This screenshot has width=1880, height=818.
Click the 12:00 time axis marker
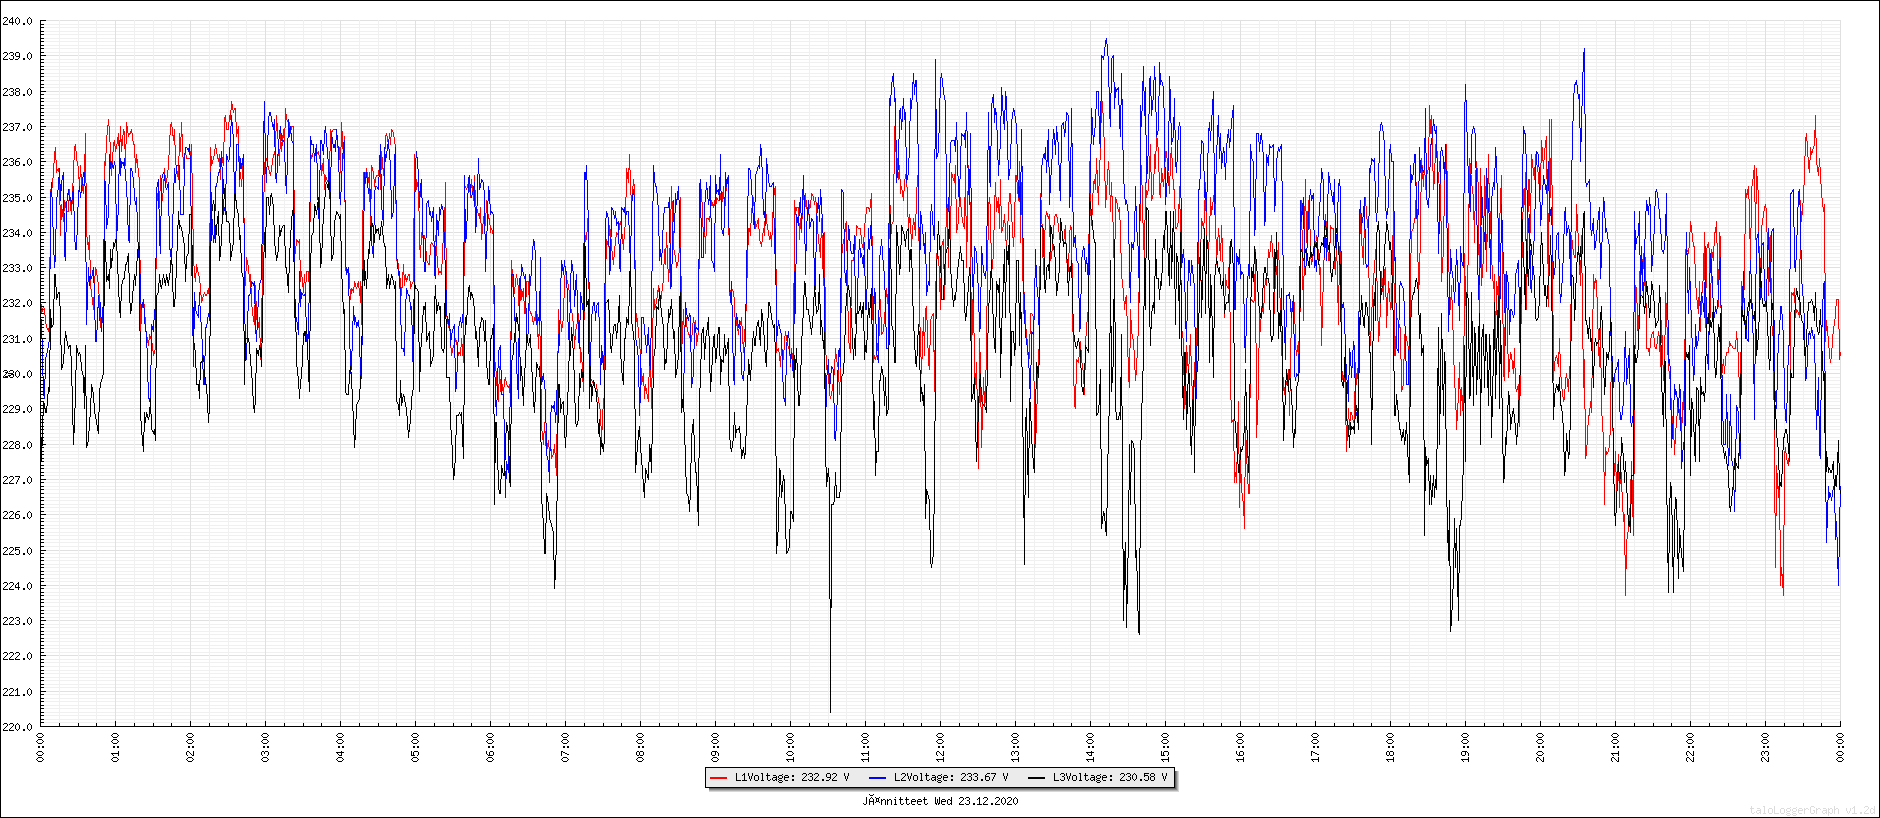940,747
